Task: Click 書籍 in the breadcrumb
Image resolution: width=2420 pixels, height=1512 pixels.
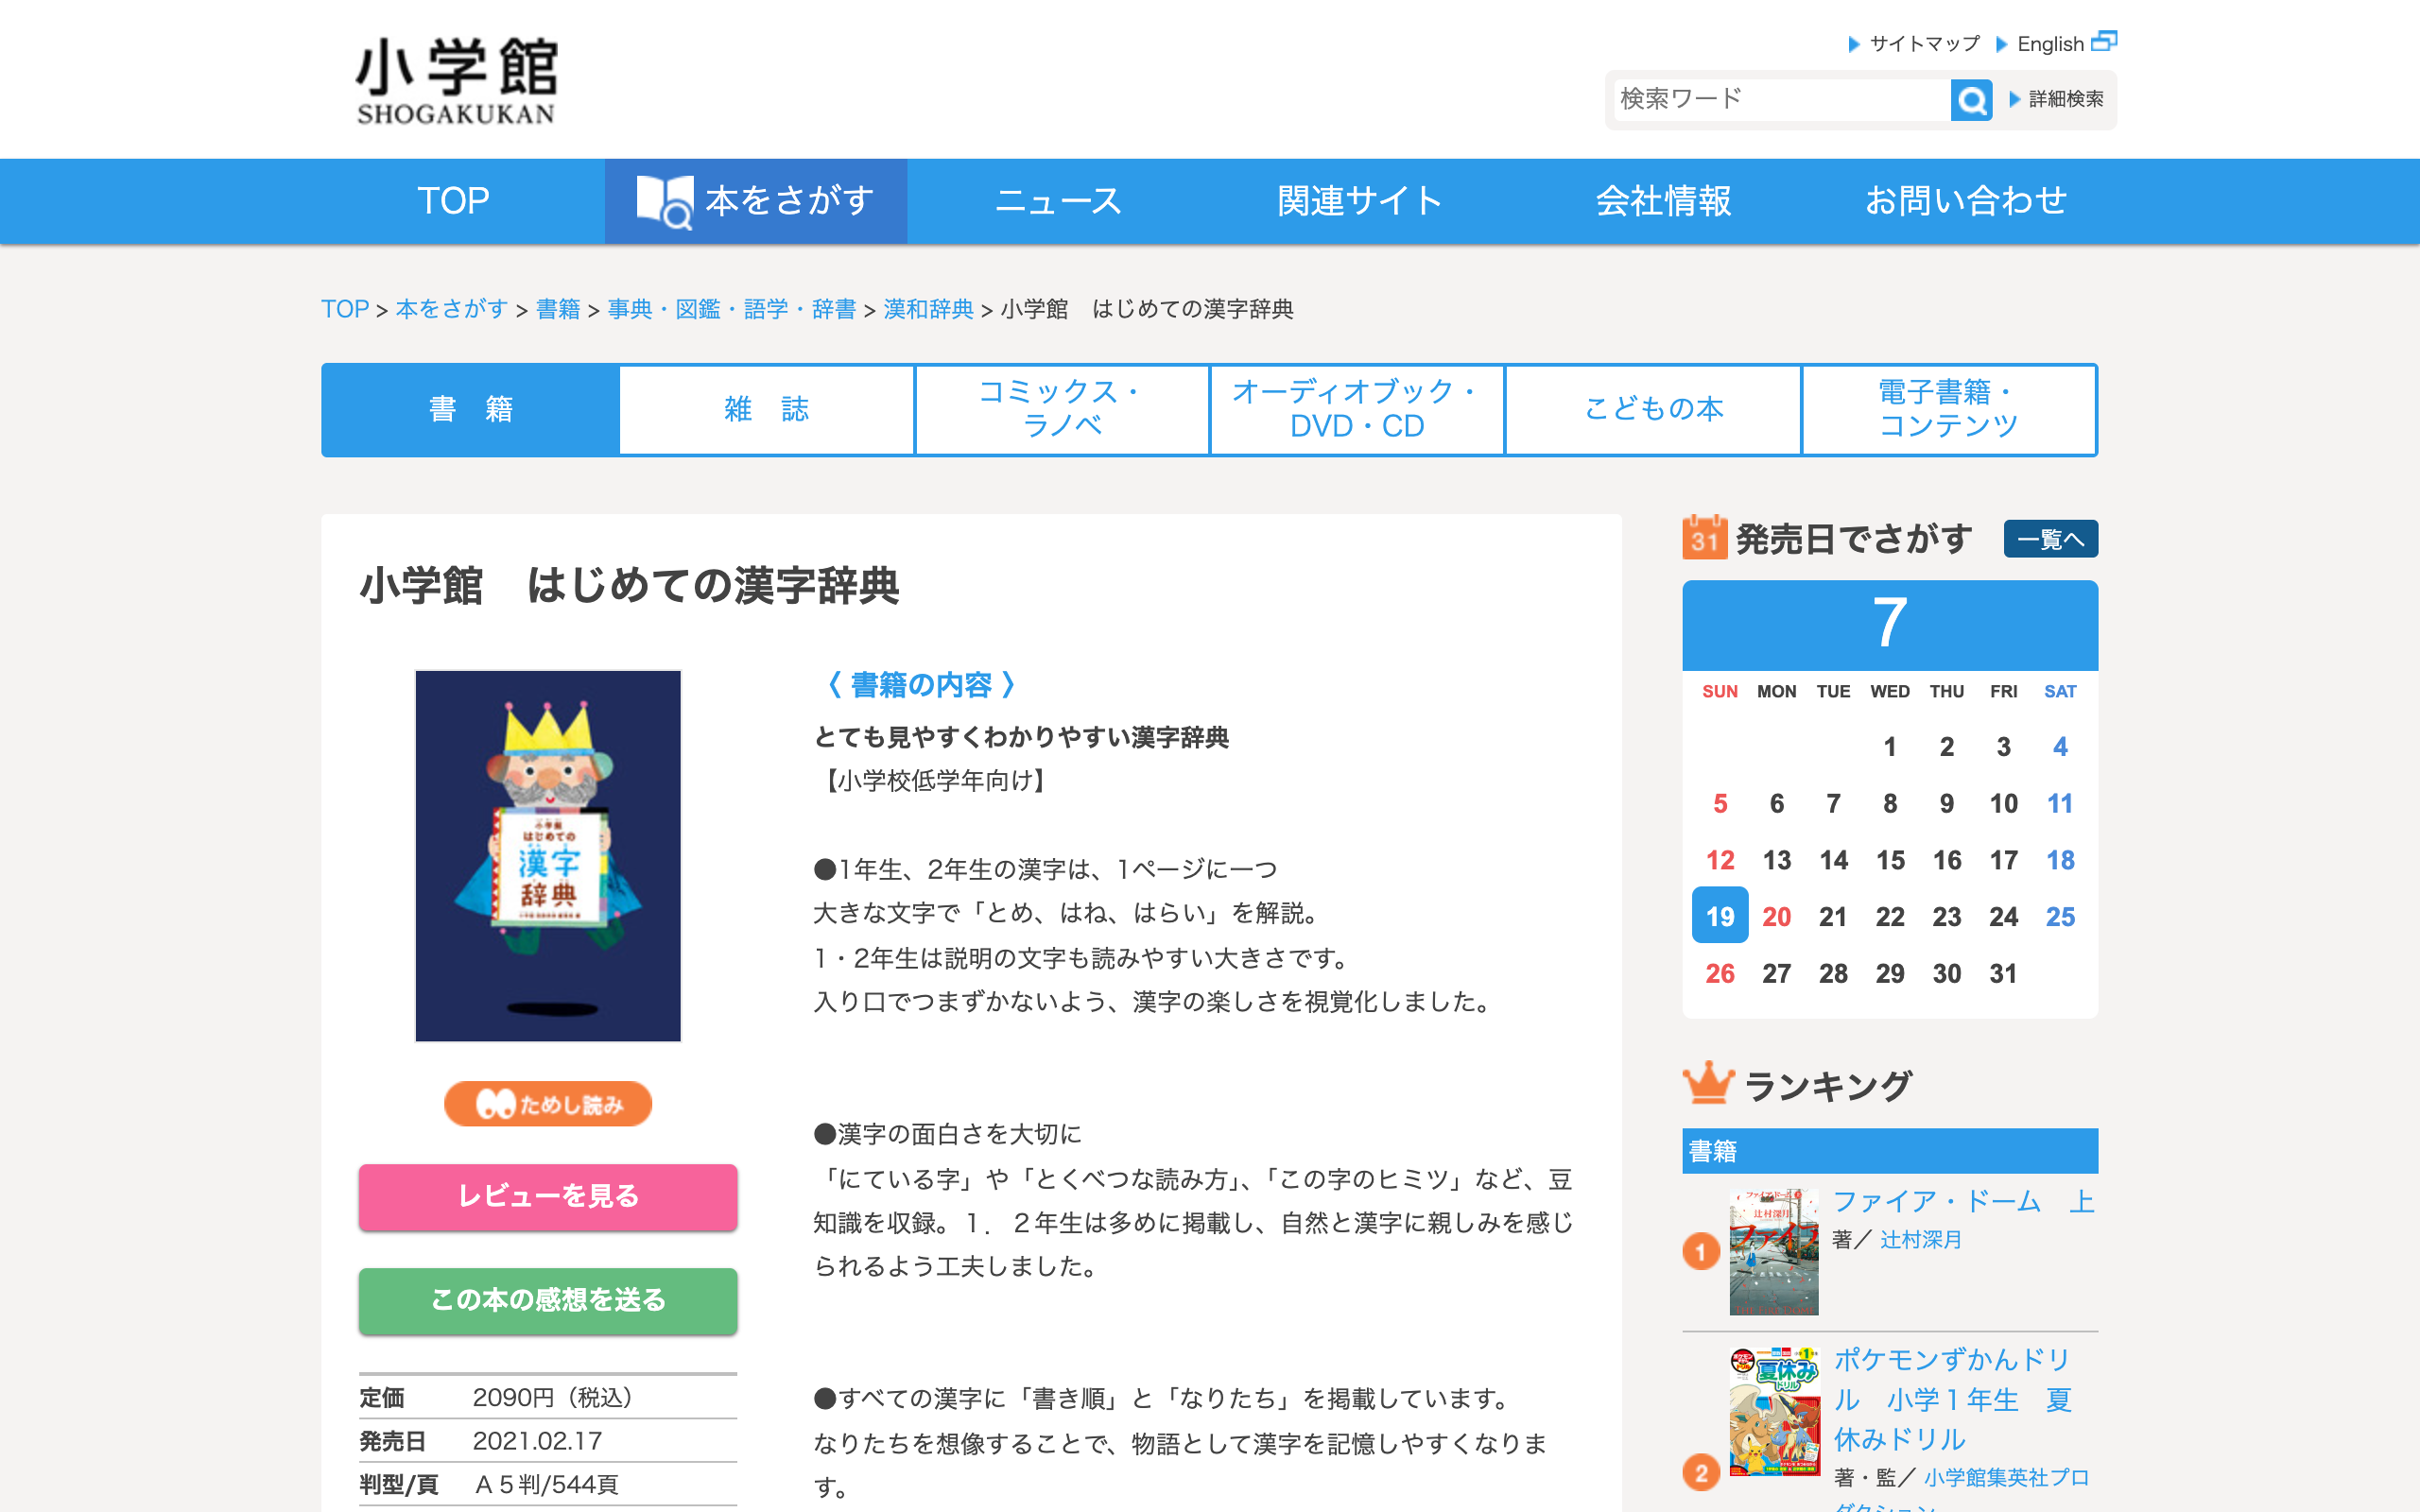Action: (558, 309)
